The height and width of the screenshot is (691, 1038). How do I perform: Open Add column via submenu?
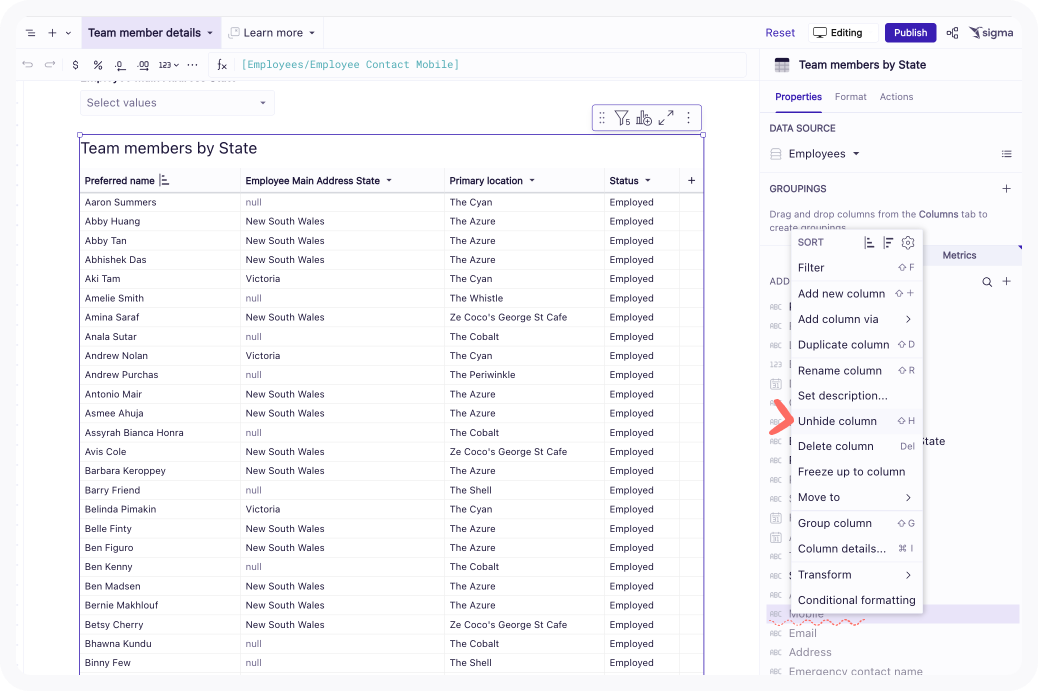tap(857, 320)
